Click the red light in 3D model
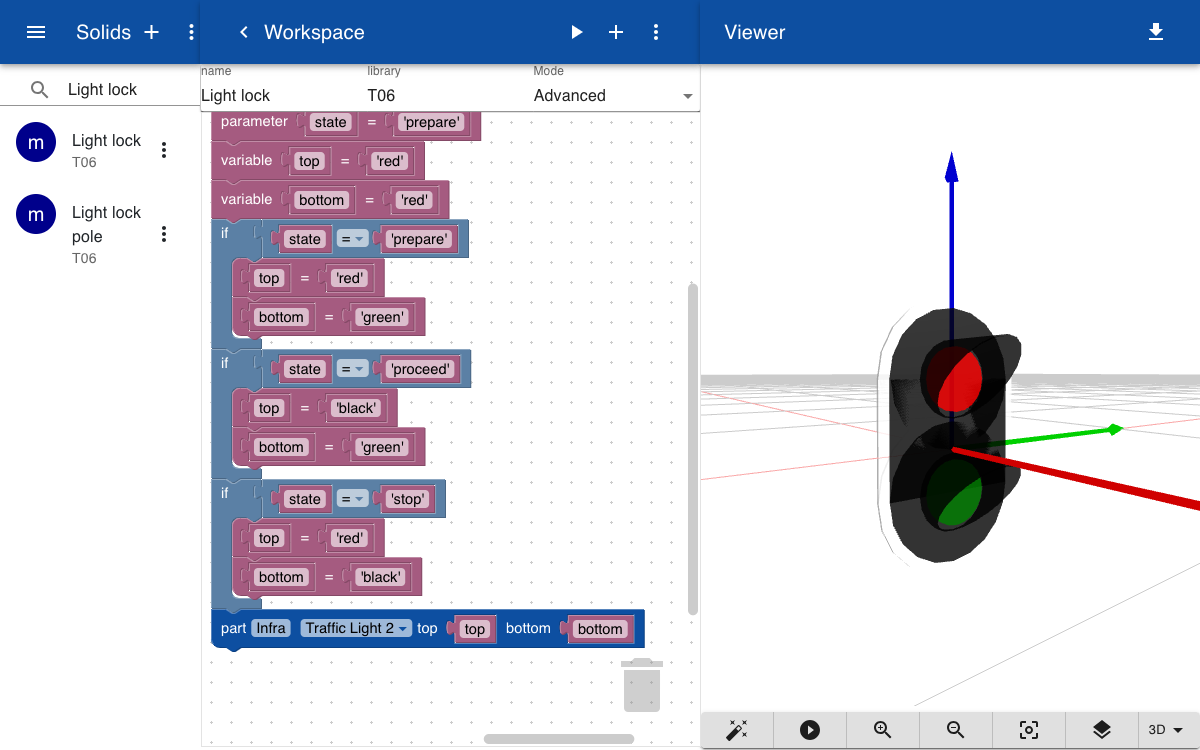 (955, 380)
